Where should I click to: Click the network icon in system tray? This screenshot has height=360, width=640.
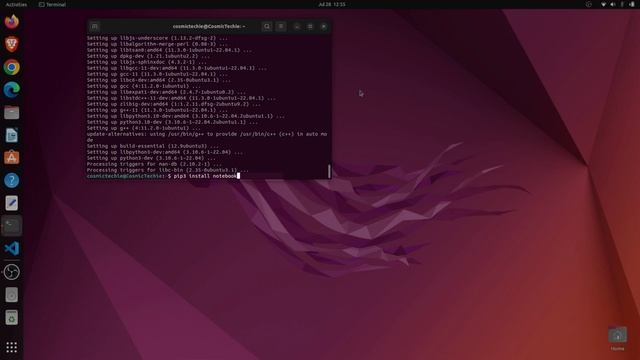click(x=603, y=4)
